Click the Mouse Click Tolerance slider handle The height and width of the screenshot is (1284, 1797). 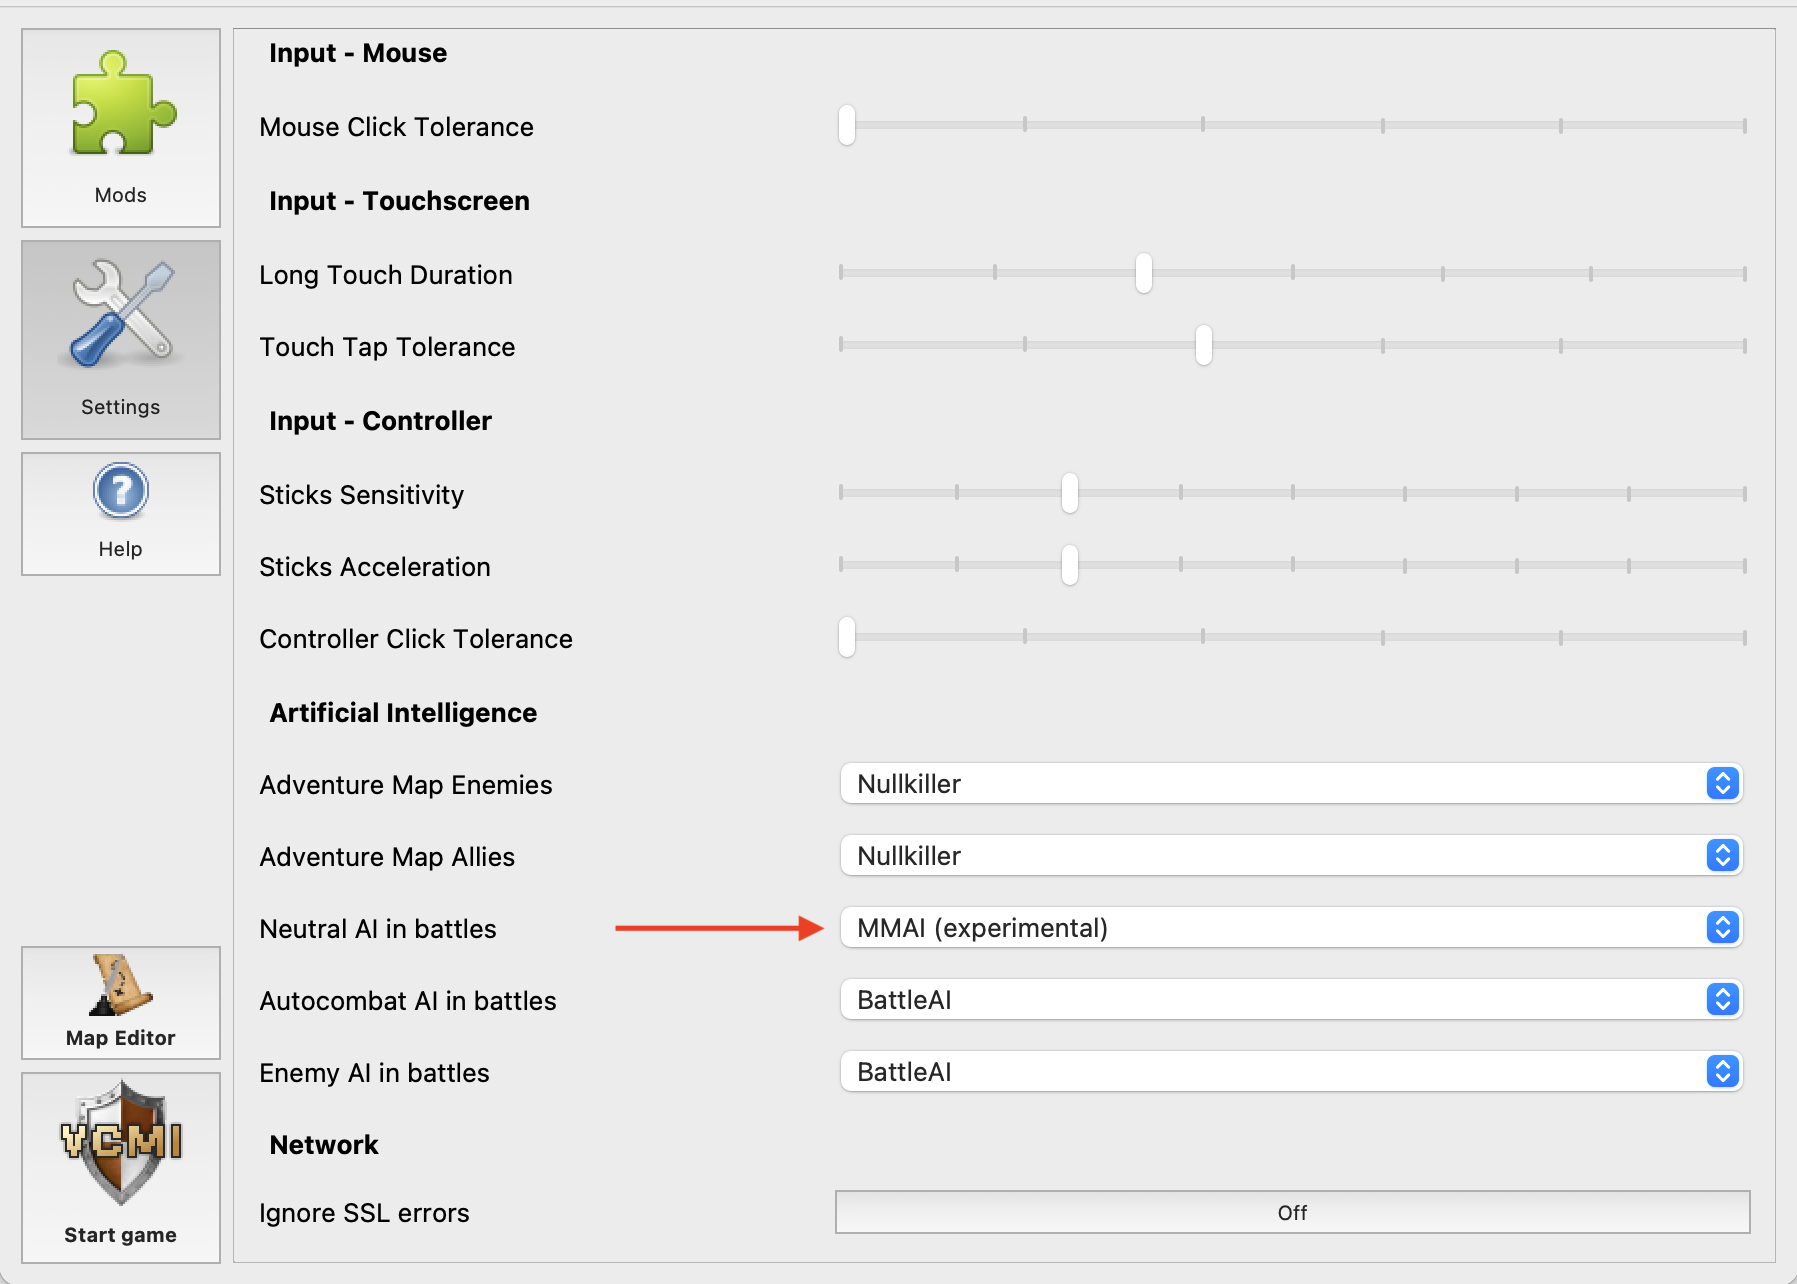(x=847, y=126)
